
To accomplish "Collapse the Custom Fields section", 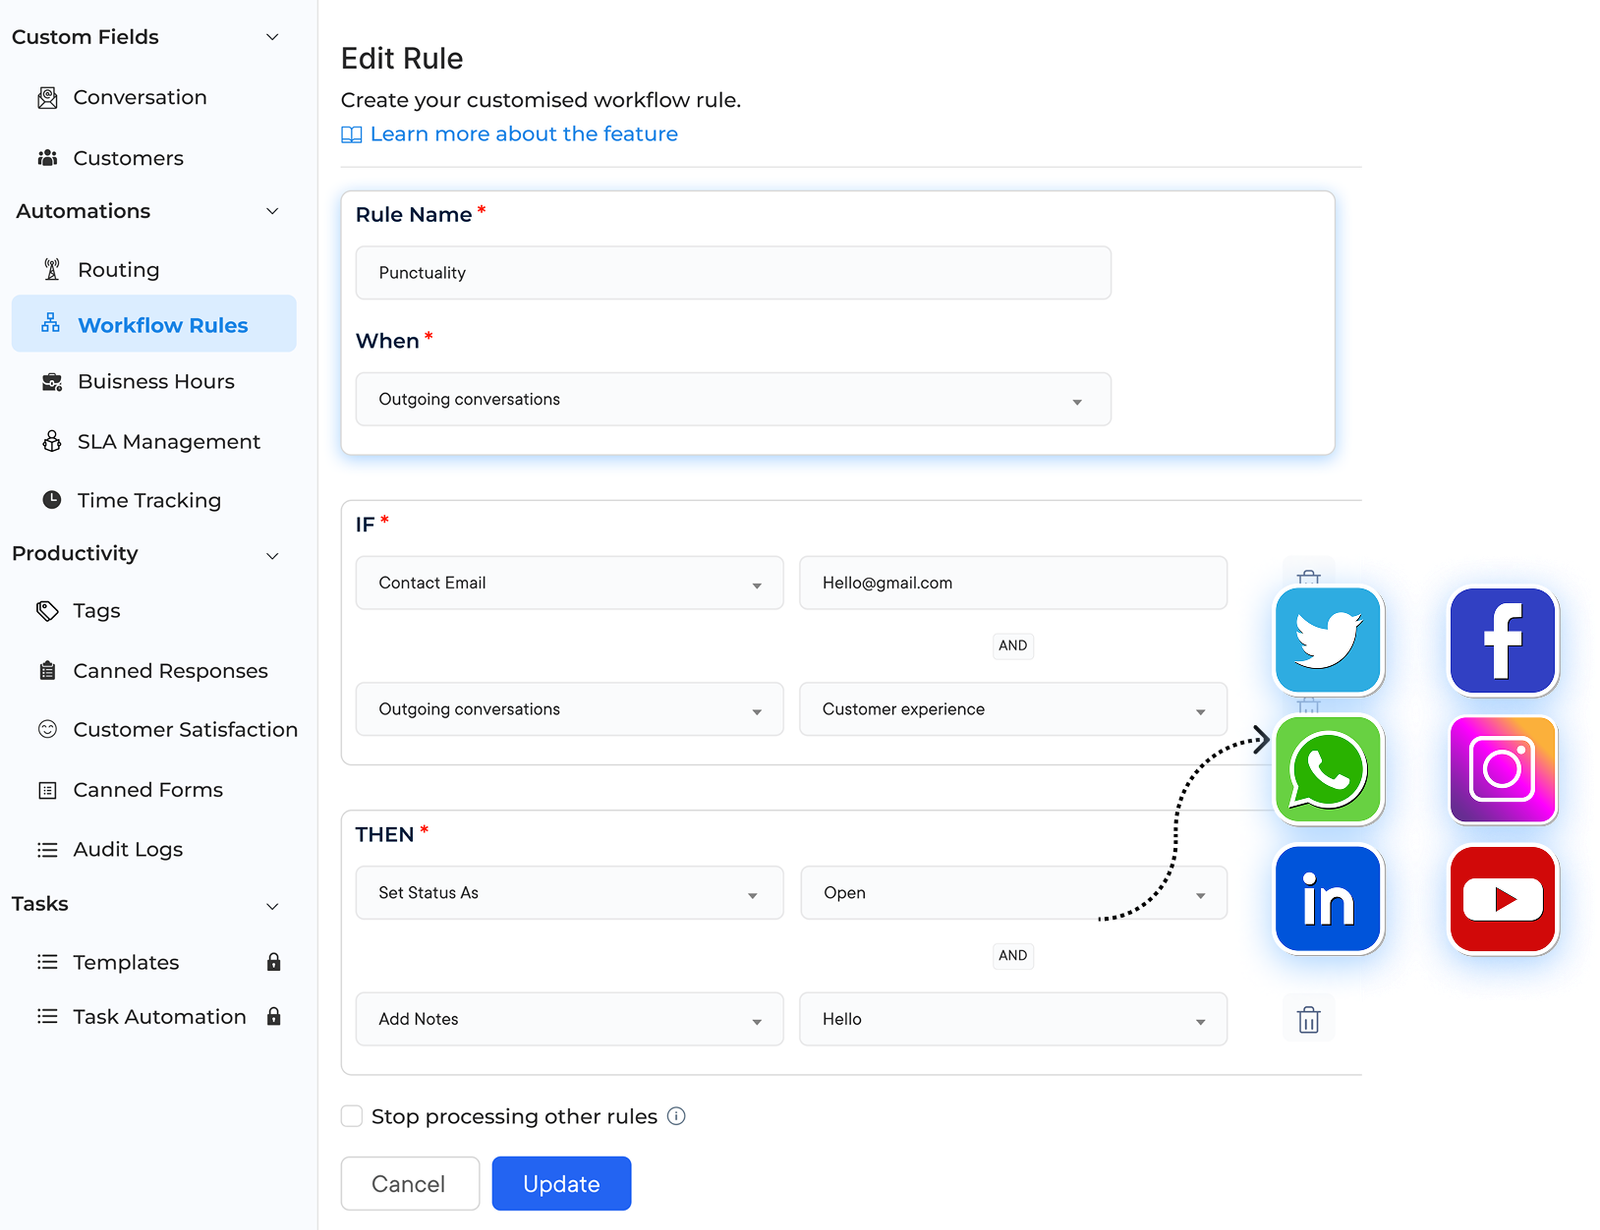I will click(x=272, y=37).
